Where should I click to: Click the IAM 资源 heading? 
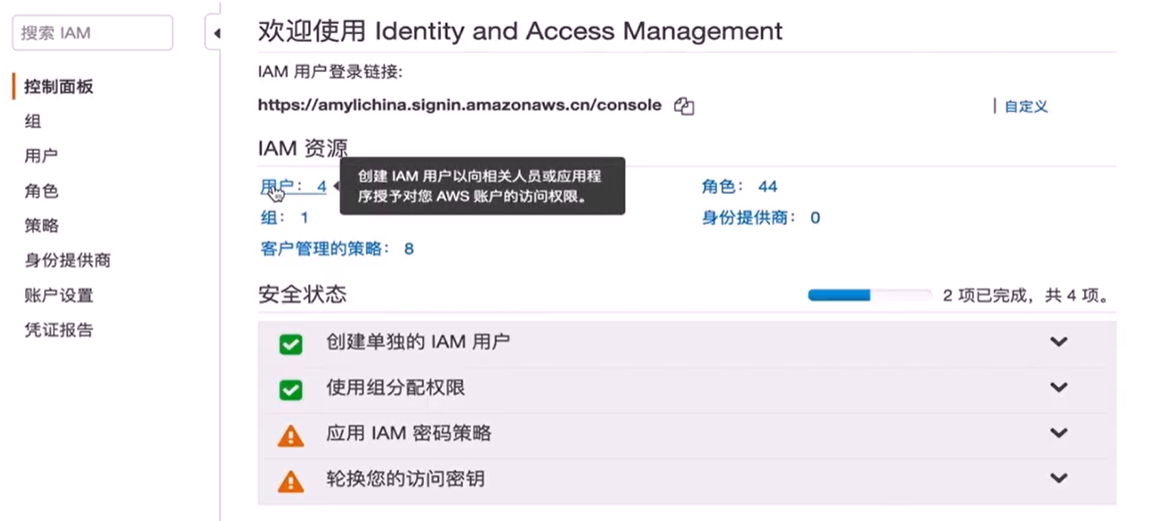(303, 148)
